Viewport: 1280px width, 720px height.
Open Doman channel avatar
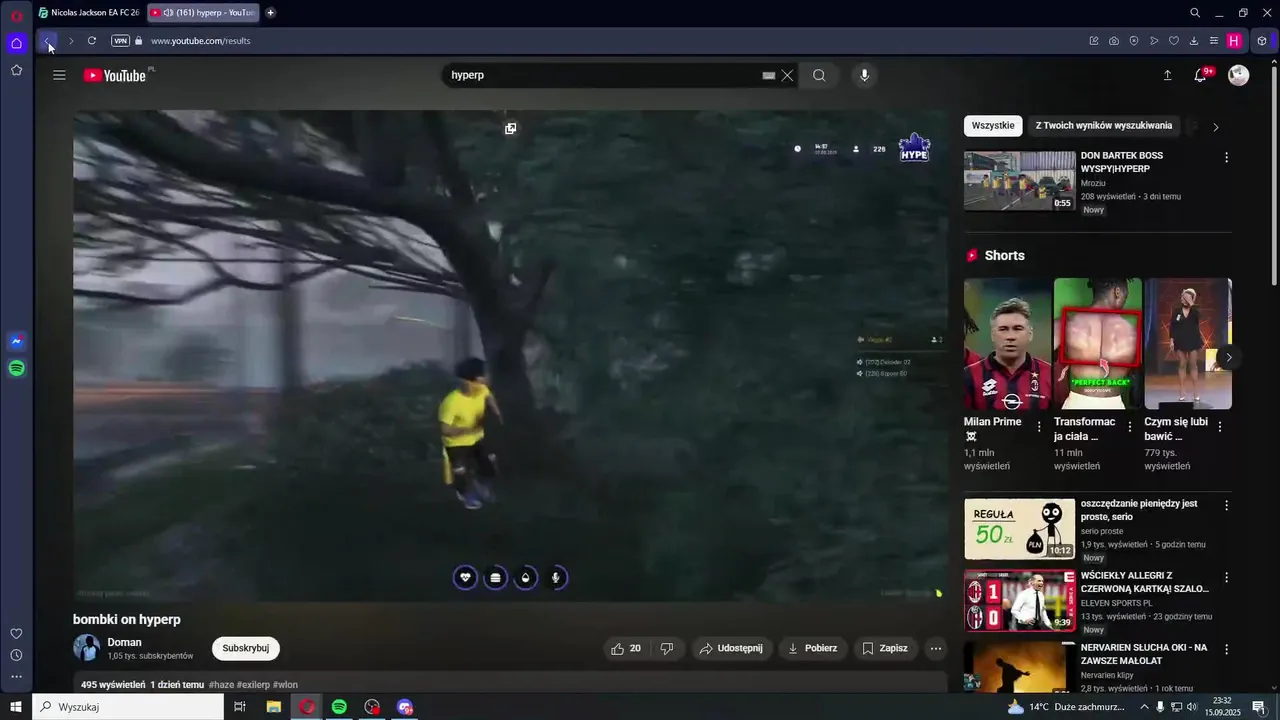tap(87, 647)
